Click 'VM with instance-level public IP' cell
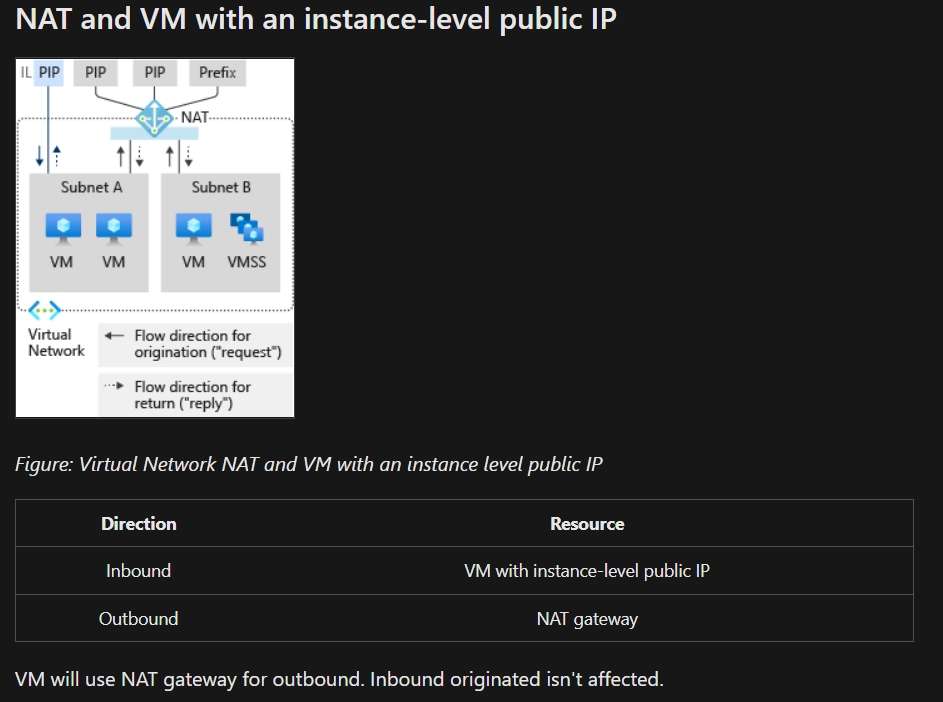 pyautogui.click(x=587, y=570)
